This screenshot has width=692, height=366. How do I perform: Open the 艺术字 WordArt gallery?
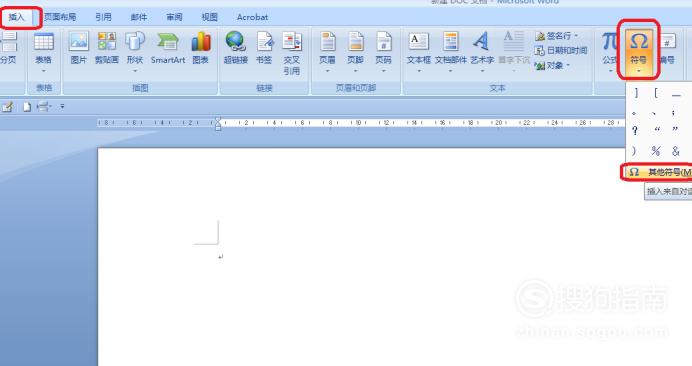(482, 52)
